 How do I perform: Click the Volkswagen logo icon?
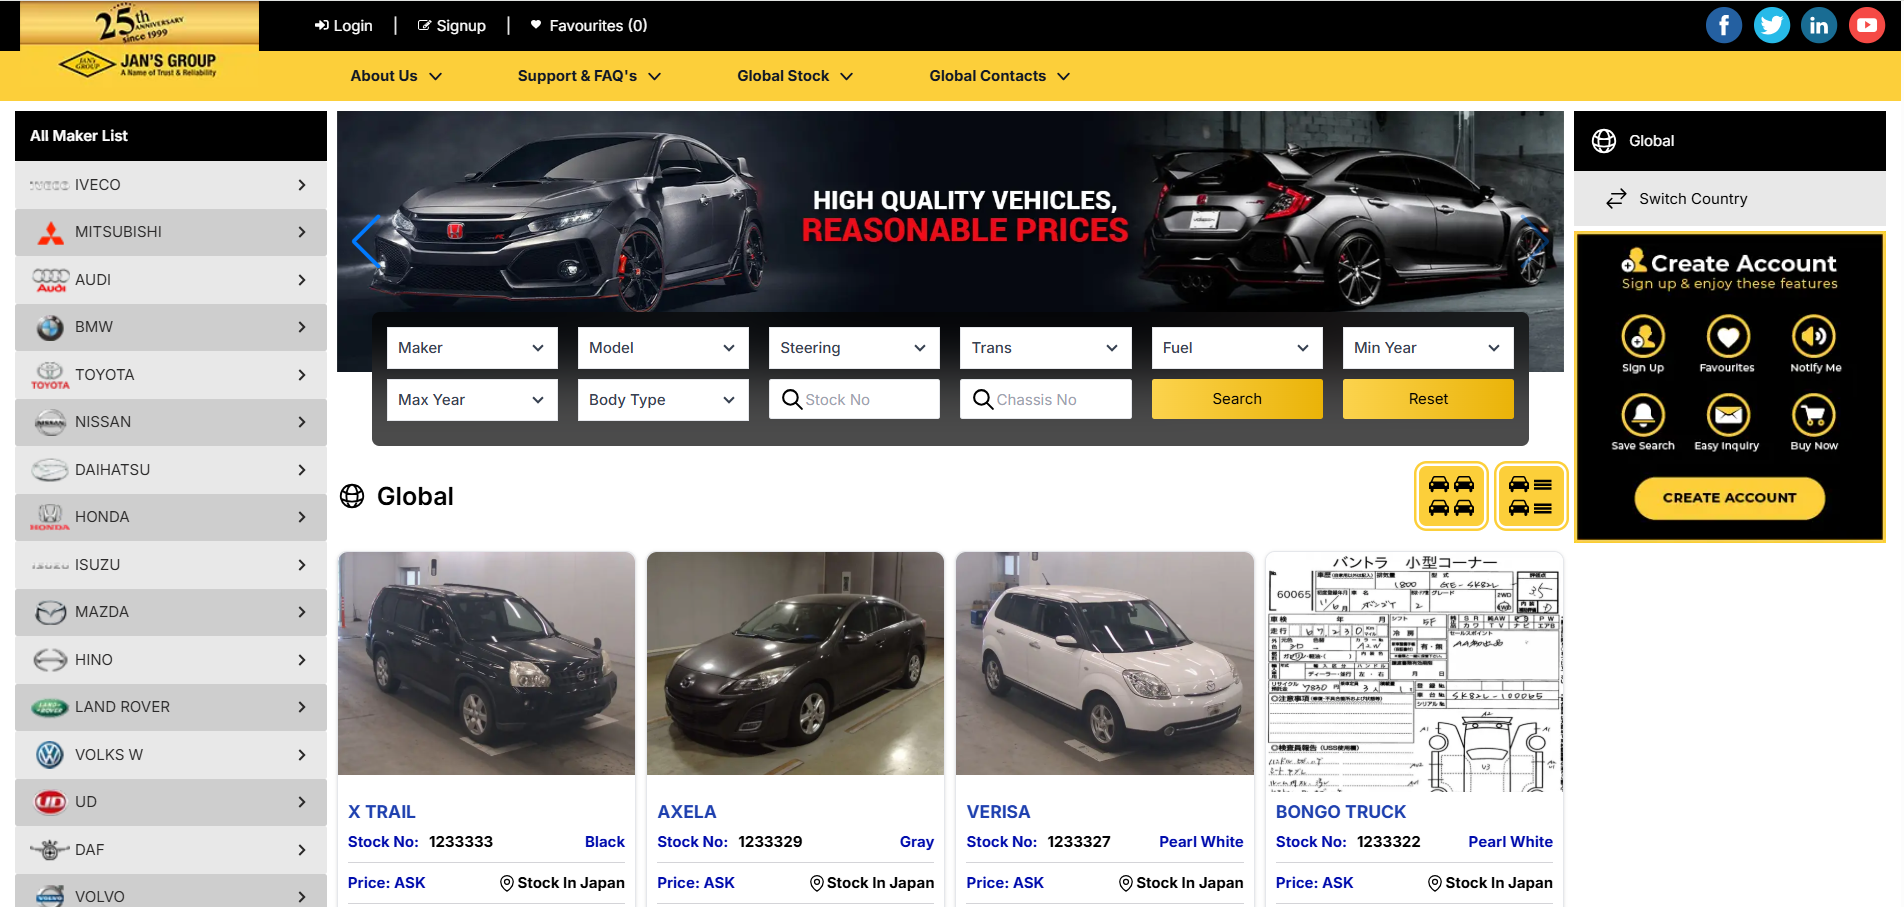[x=50, y=755]
